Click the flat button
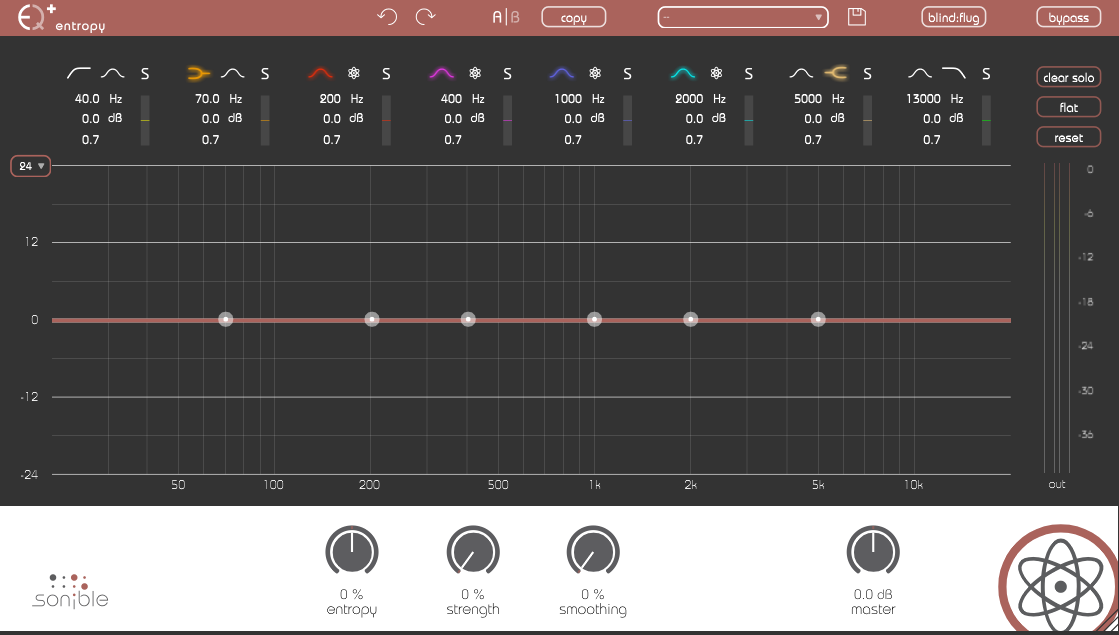 pos(1068,107)
